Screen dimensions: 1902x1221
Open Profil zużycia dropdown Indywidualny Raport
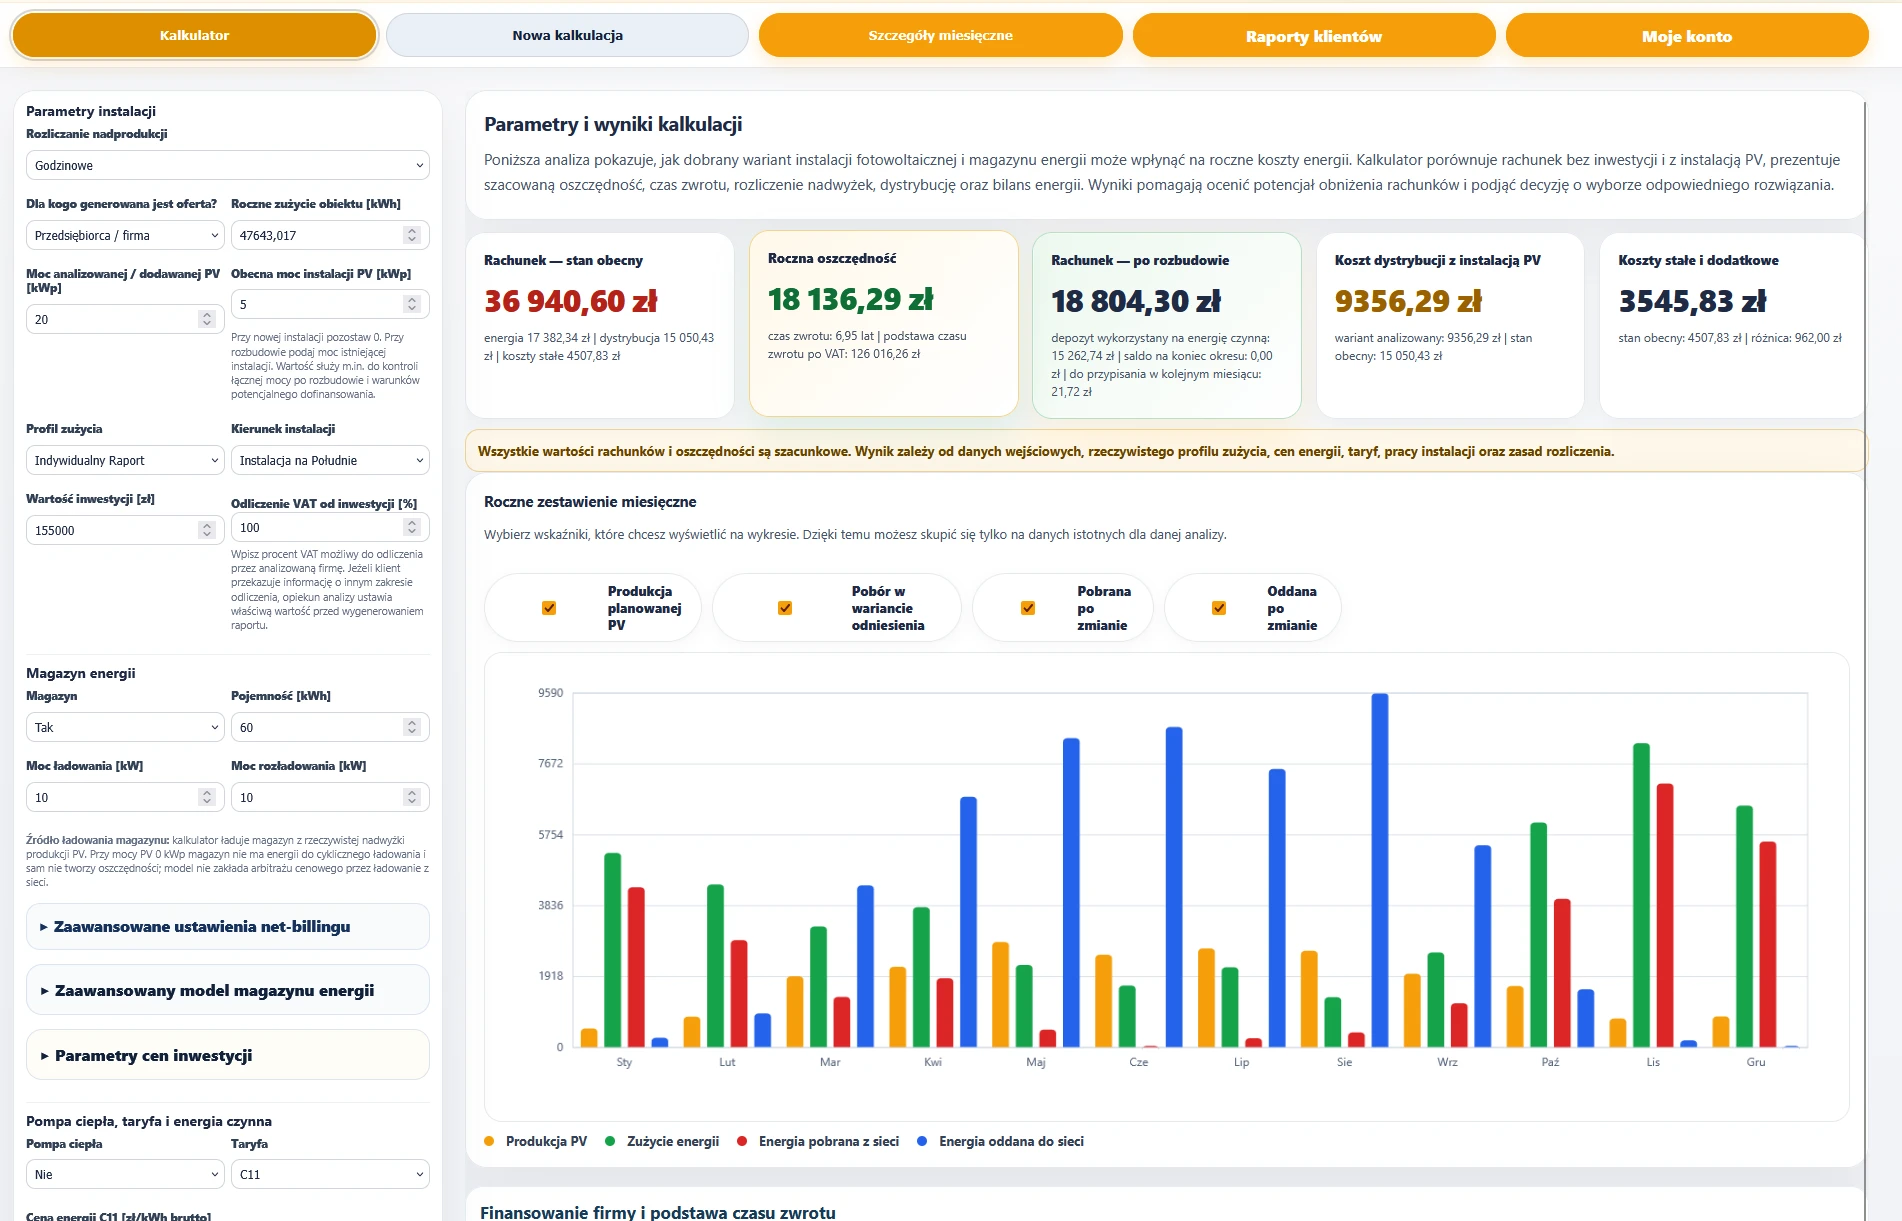125,460
